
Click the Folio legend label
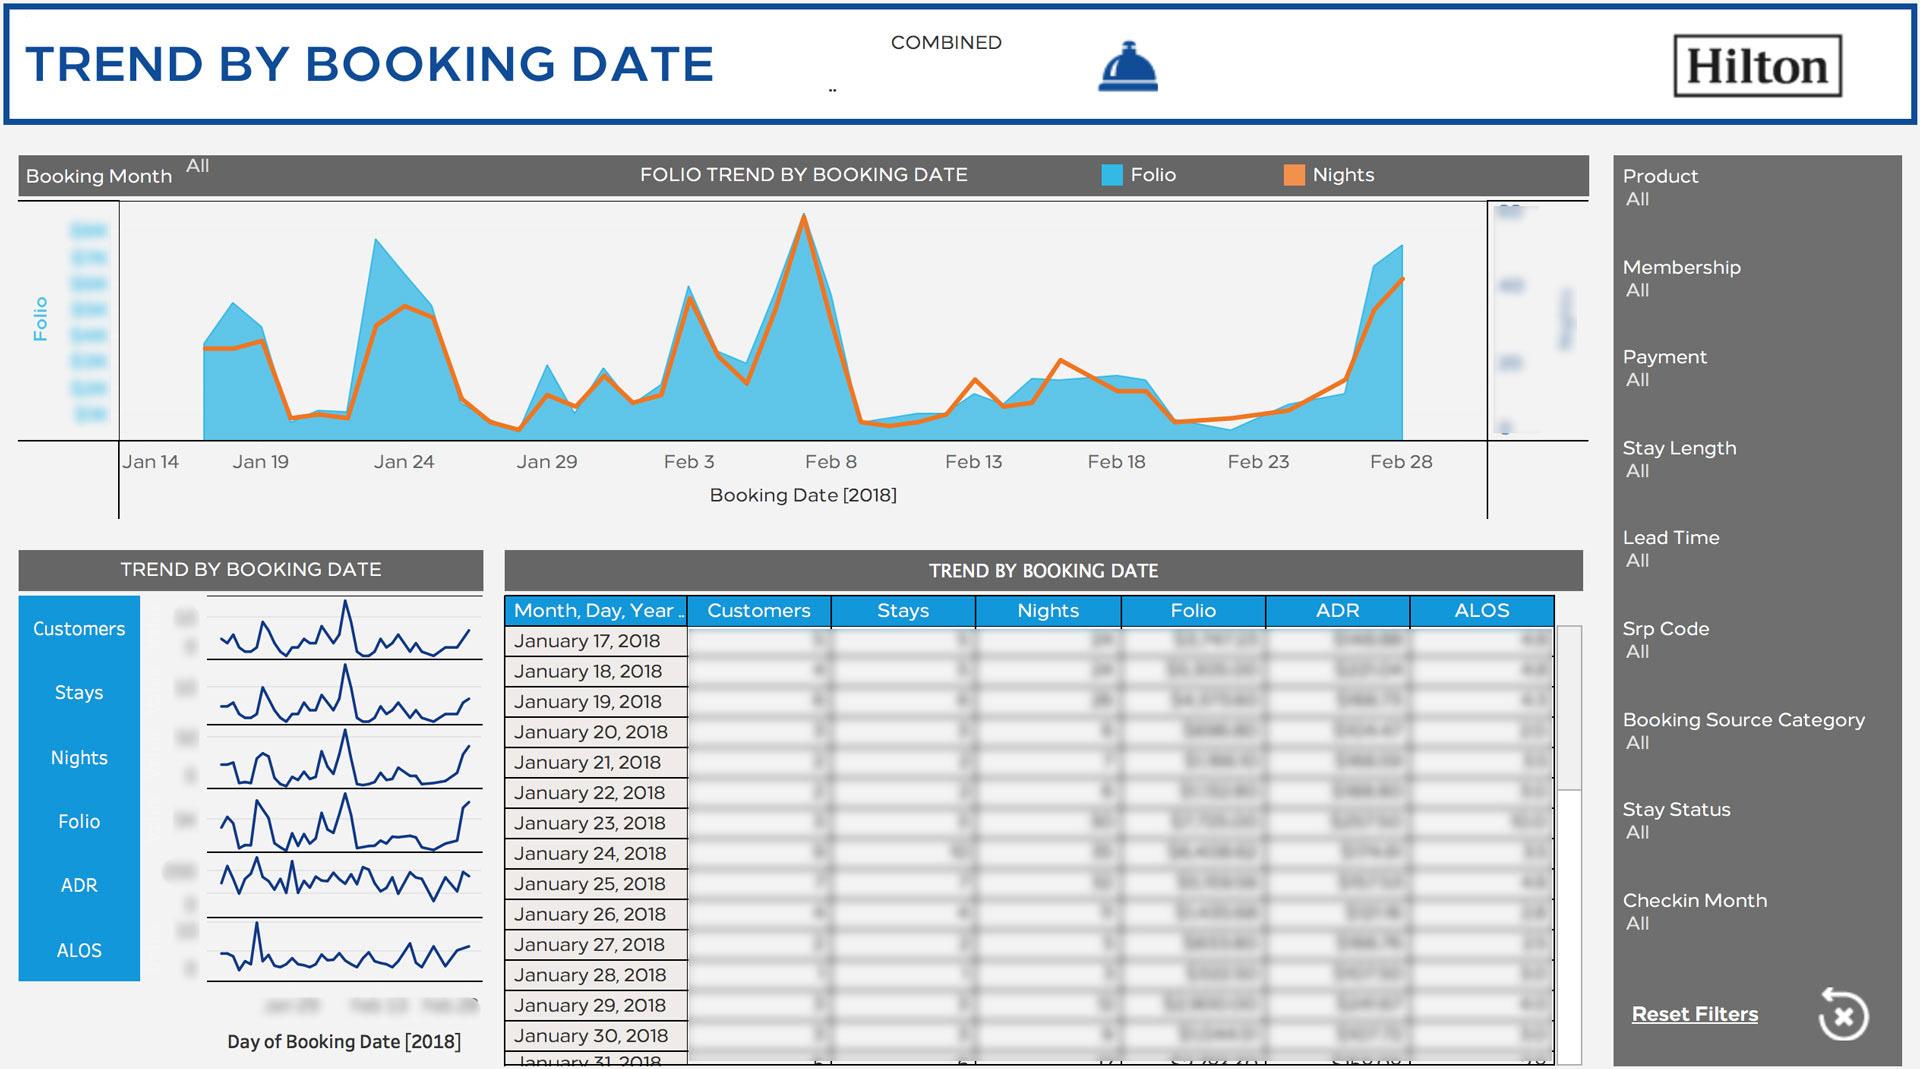pyautogui.click(x=1153, y=175)
